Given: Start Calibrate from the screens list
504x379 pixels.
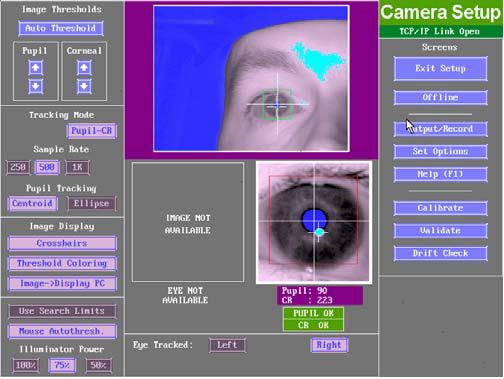Looking at the screenshot, I should (440, 208).
